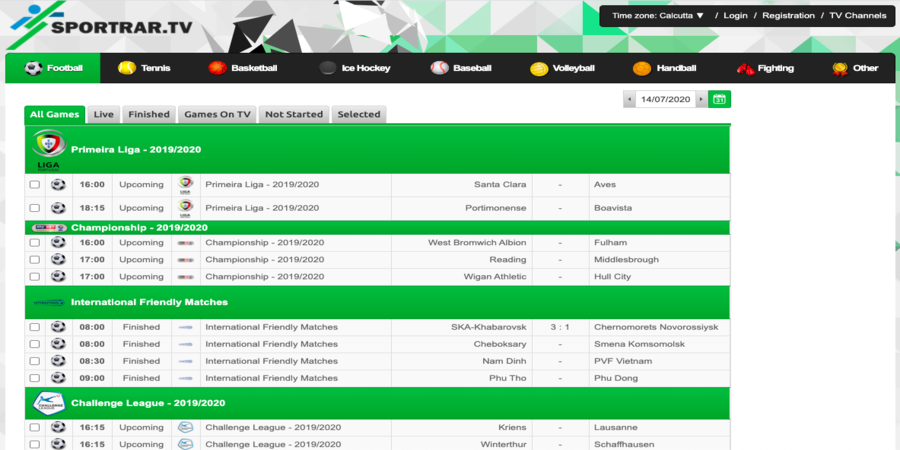Tick the Phu Tho vs Phu Dong checkbox

point(35,378)
